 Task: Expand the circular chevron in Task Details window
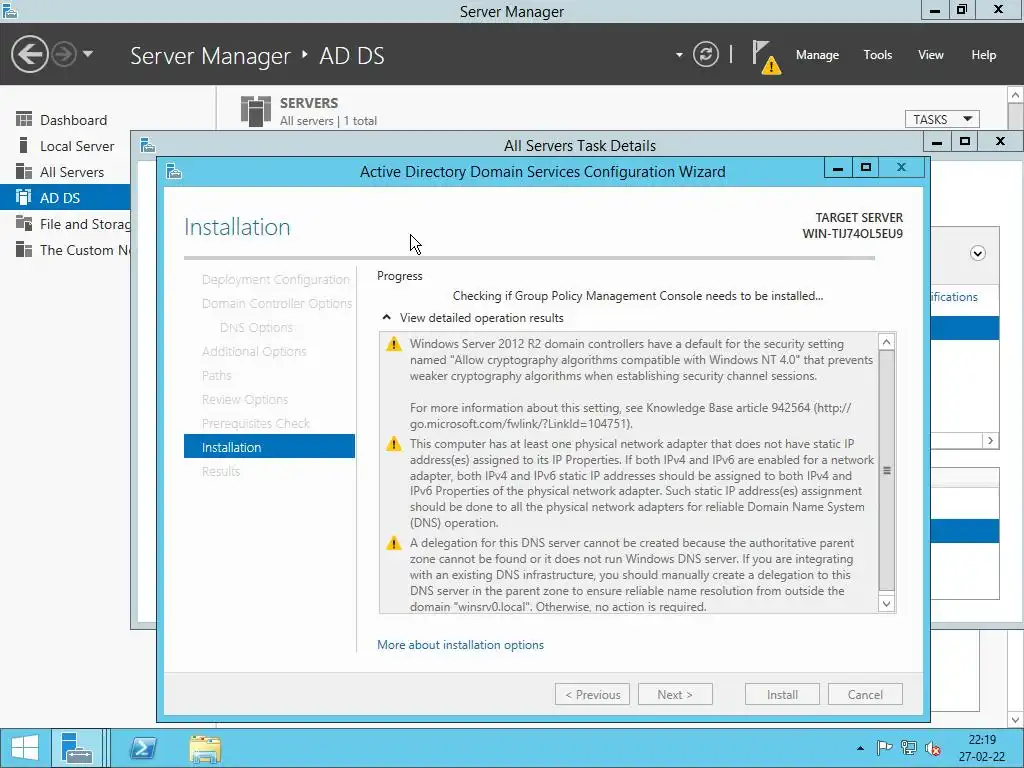coord(978,253)
